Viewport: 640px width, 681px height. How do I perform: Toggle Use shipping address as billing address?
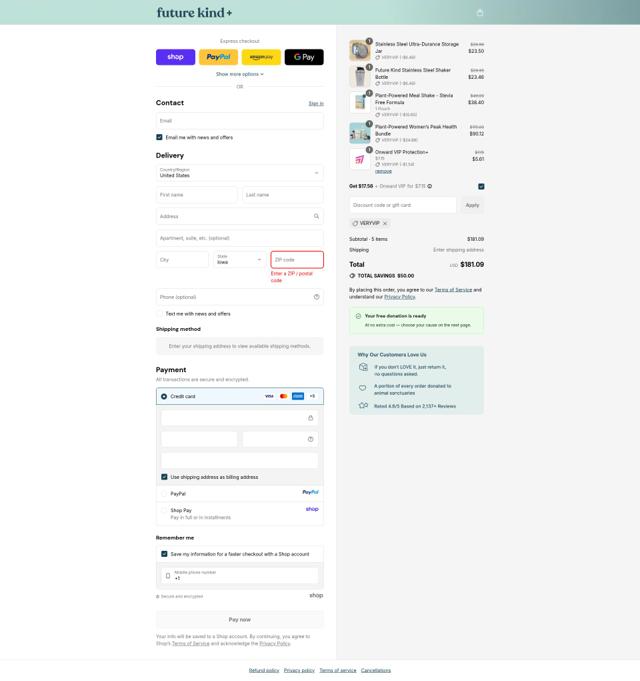(164, 477)
